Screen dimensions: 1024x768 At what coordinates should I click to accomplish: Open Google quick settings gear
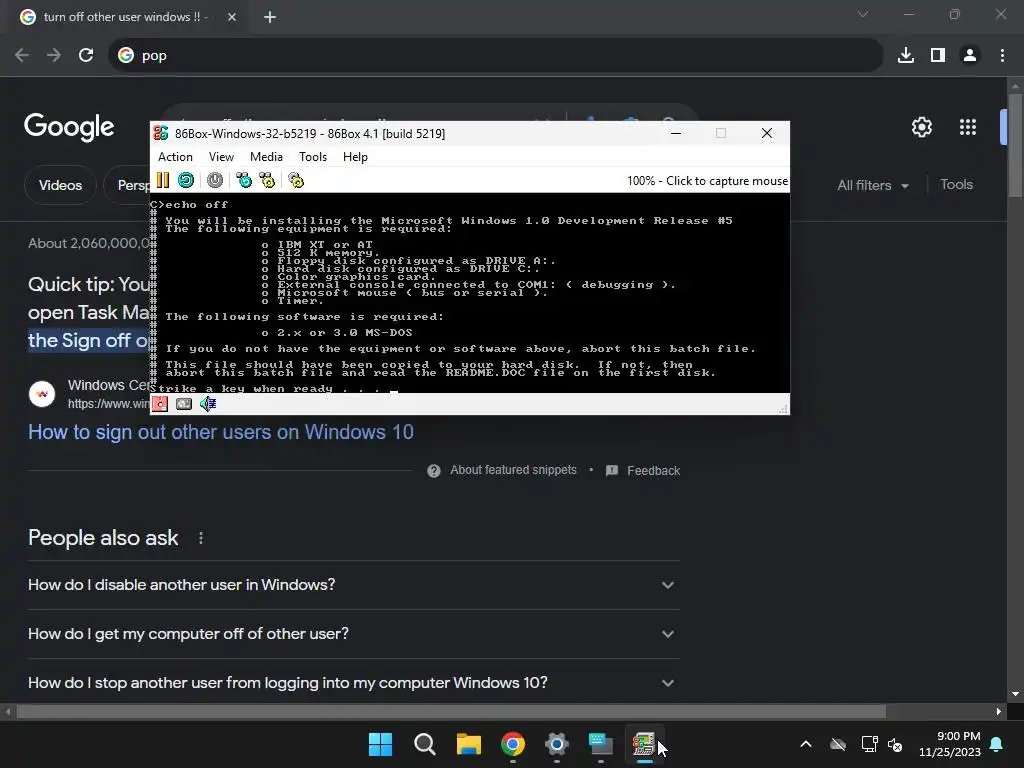click(921, 127)
